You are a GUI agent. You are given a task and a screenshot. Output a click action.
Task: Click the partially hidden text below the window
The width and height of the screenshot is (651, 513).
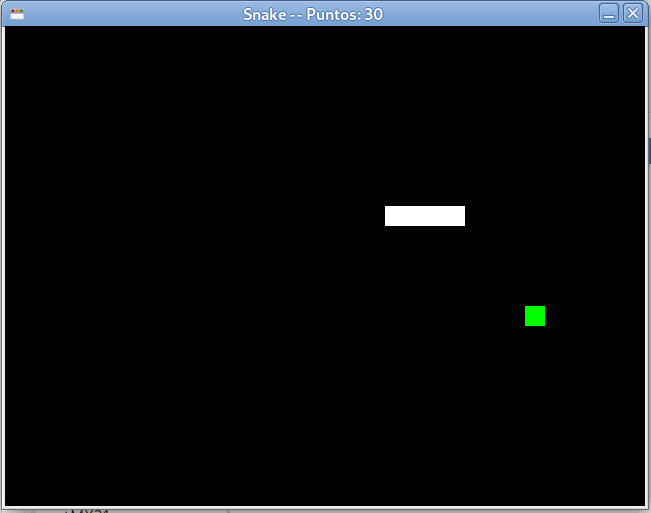click(x=88, y=511)
